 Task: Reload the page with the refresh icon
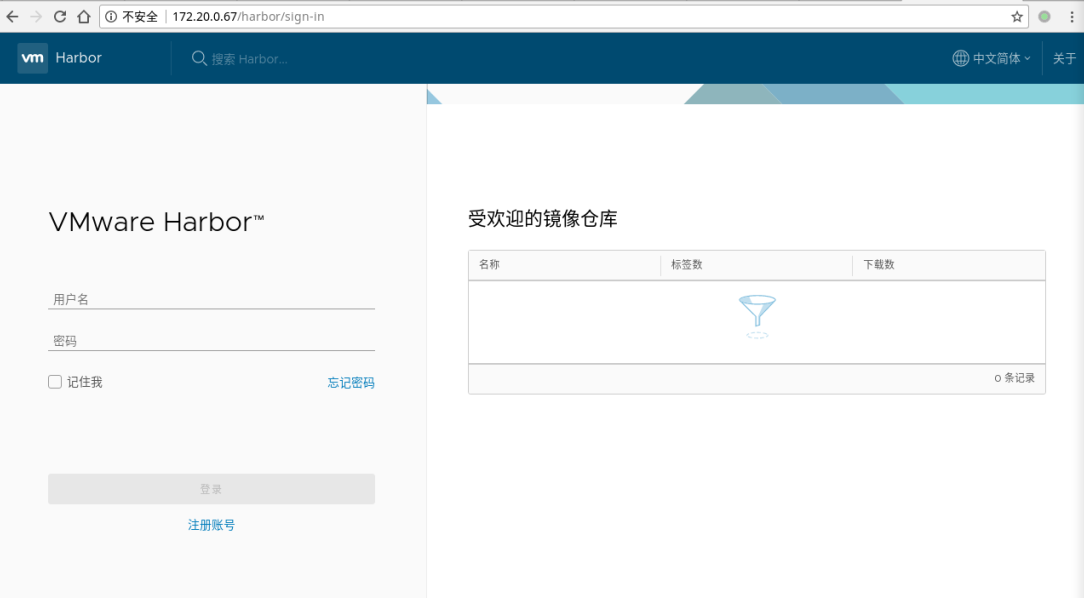[60, 17]
